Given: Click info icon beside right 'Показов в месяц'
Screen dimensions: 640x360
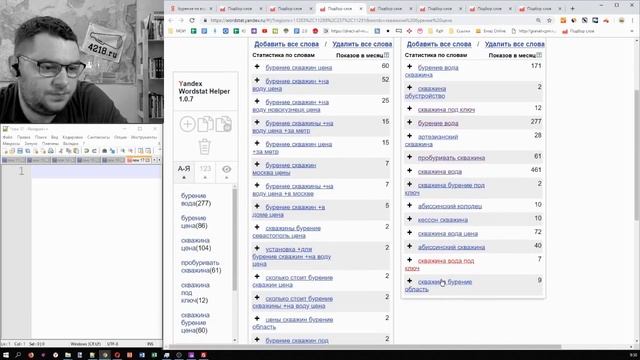Looking at the screenshot, I should pyautogui.click(x=539, y=55).
